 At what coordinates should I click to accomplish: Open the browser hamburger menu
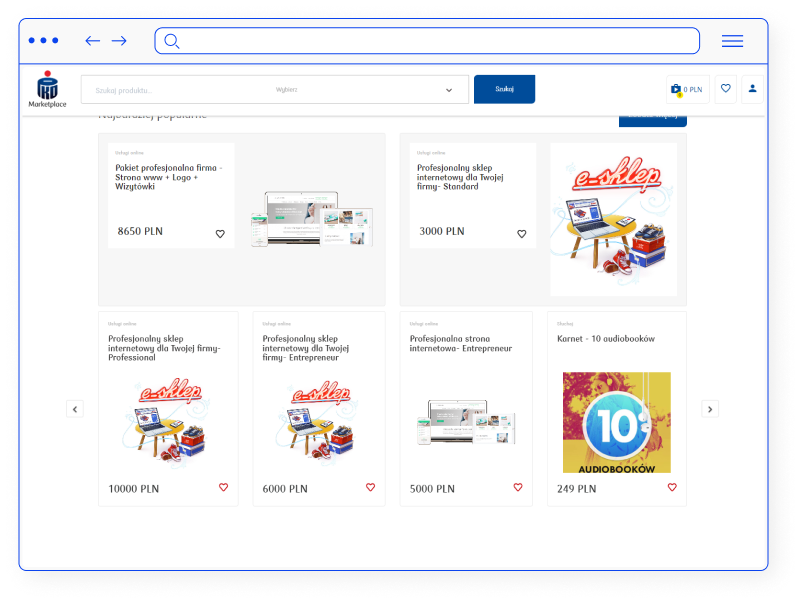pos(732,41)
